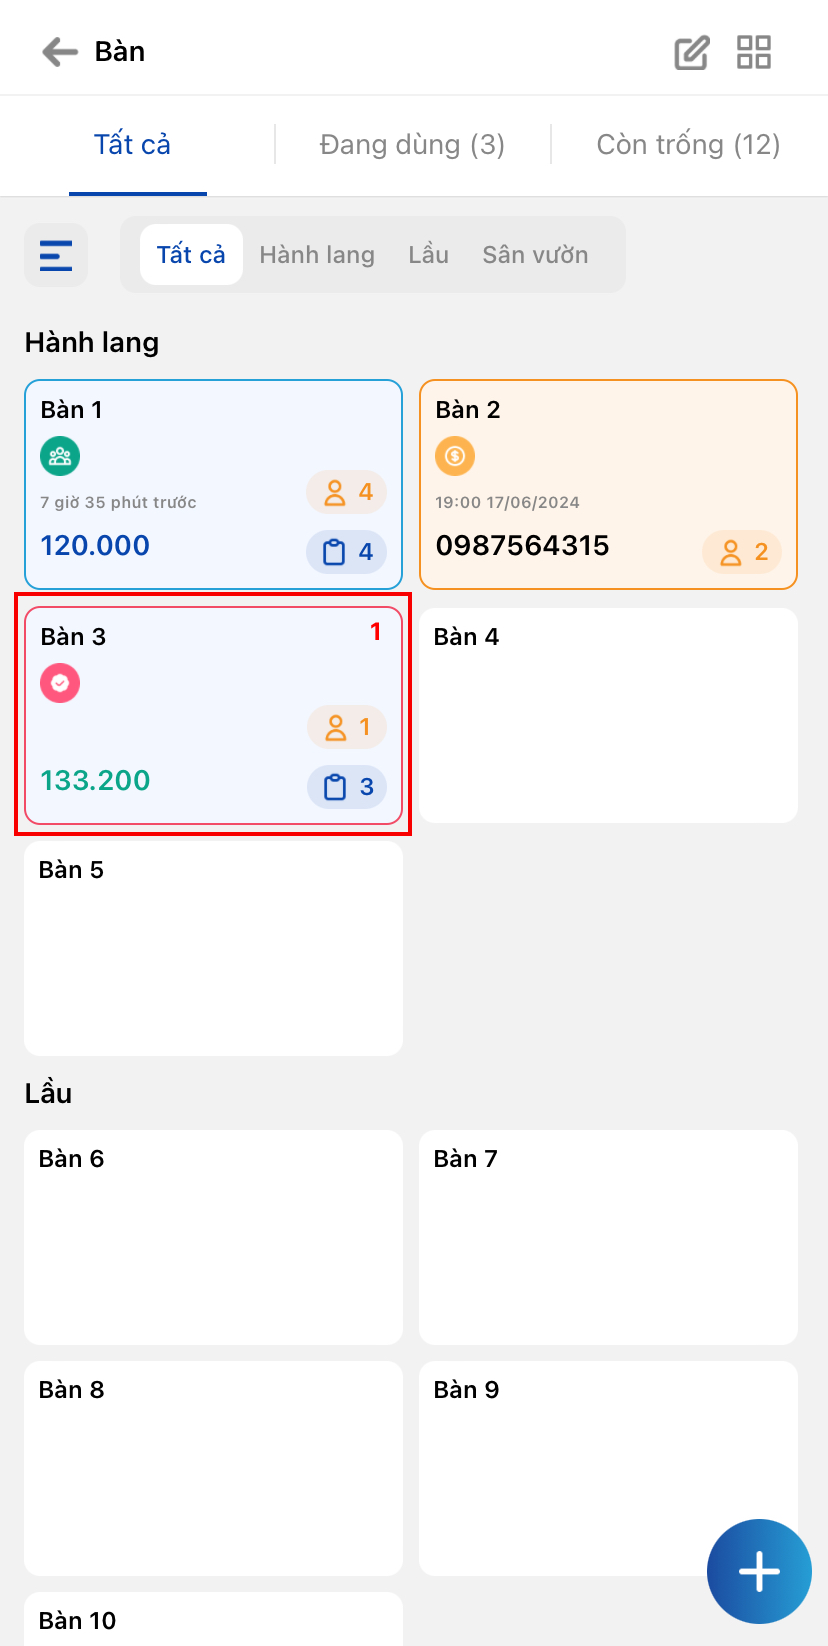Tap the green group icon on Bàn 1

[60, 457]
